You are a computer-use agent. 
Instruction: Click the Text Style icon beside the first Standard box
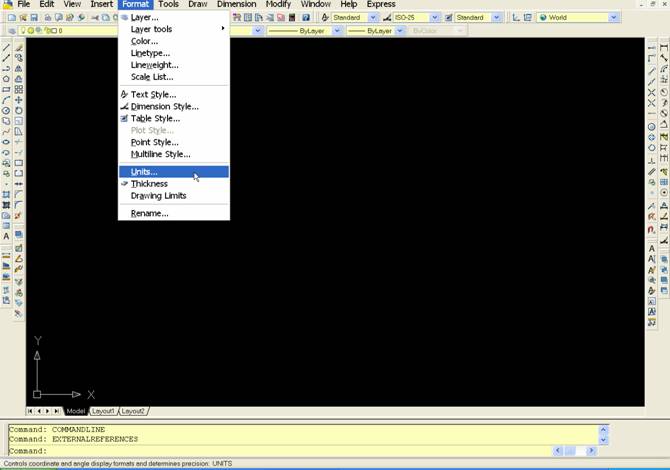(x=325, y=18)
